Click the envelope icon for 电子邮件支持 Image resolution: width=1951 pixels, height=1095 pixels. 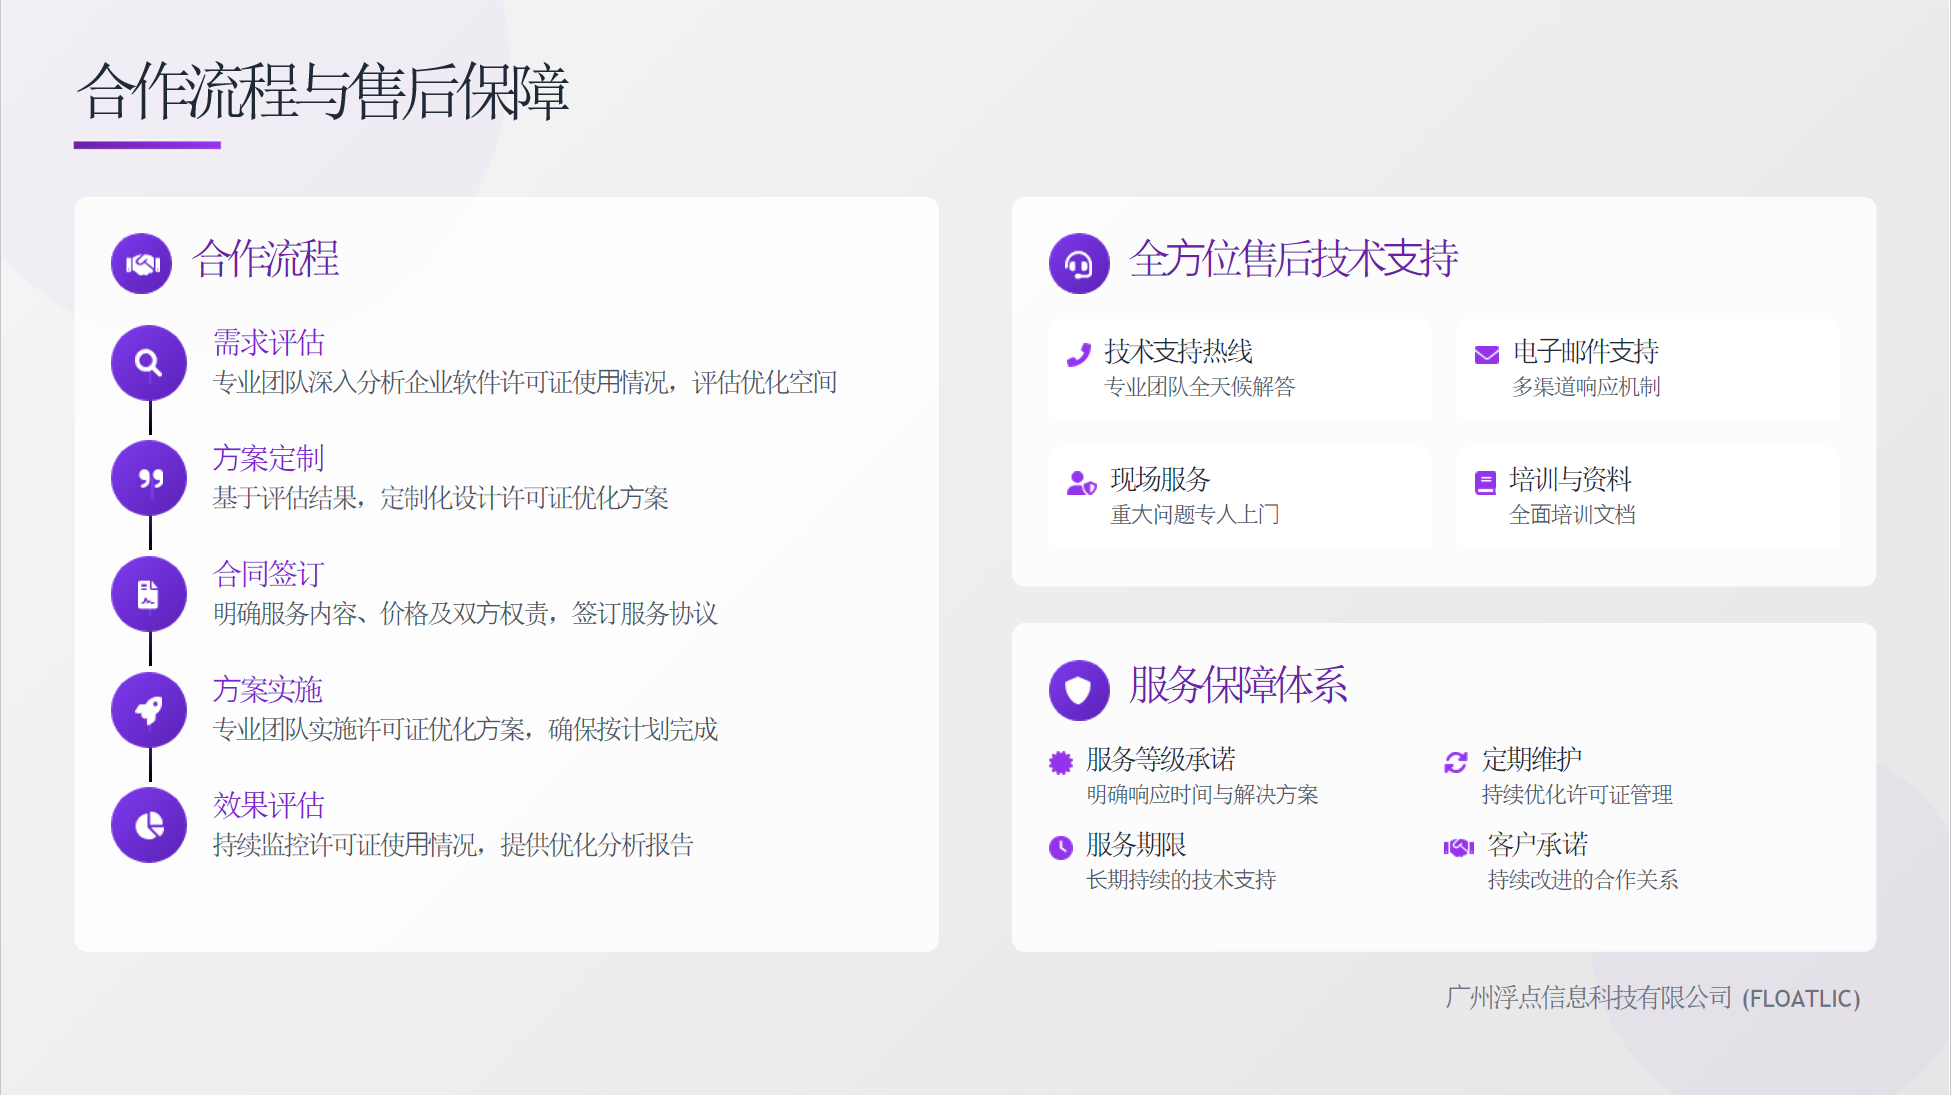pos(1487,355)
